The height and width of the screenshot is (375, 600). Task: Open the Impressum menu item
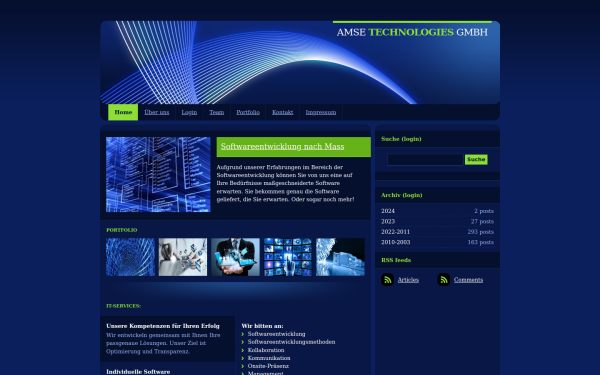coord(321,112)
